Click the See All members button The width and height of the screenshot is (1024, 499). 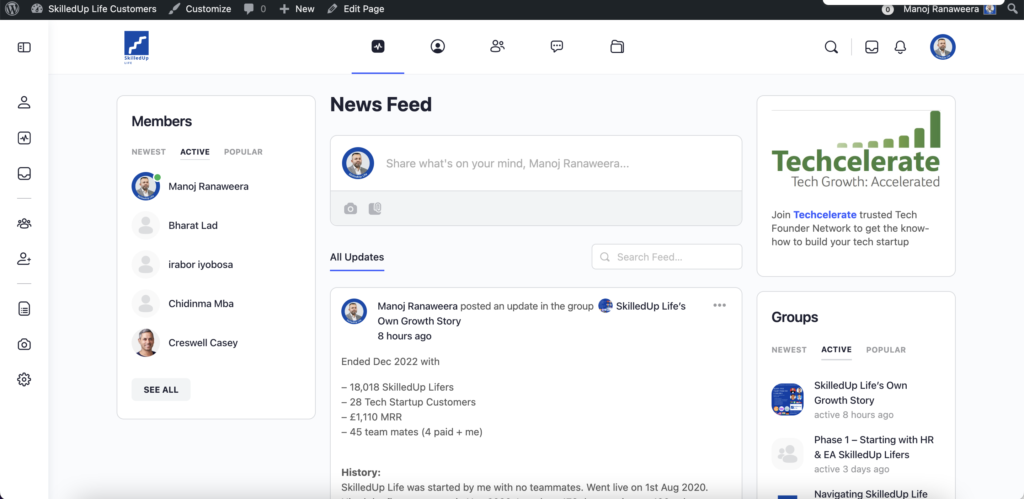pyautogui.click(x=161, y=389)
